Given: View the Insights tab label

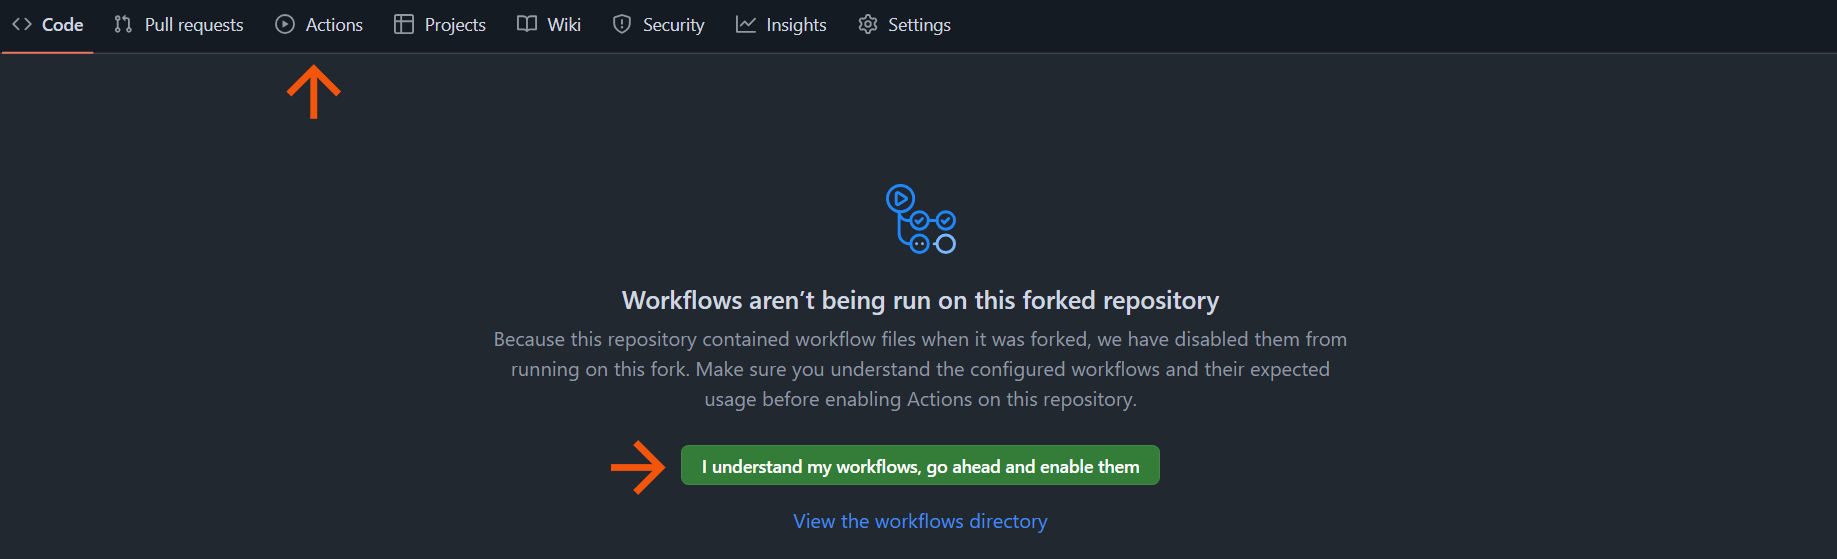Looking at the screenshot, I should click(796, 25).
